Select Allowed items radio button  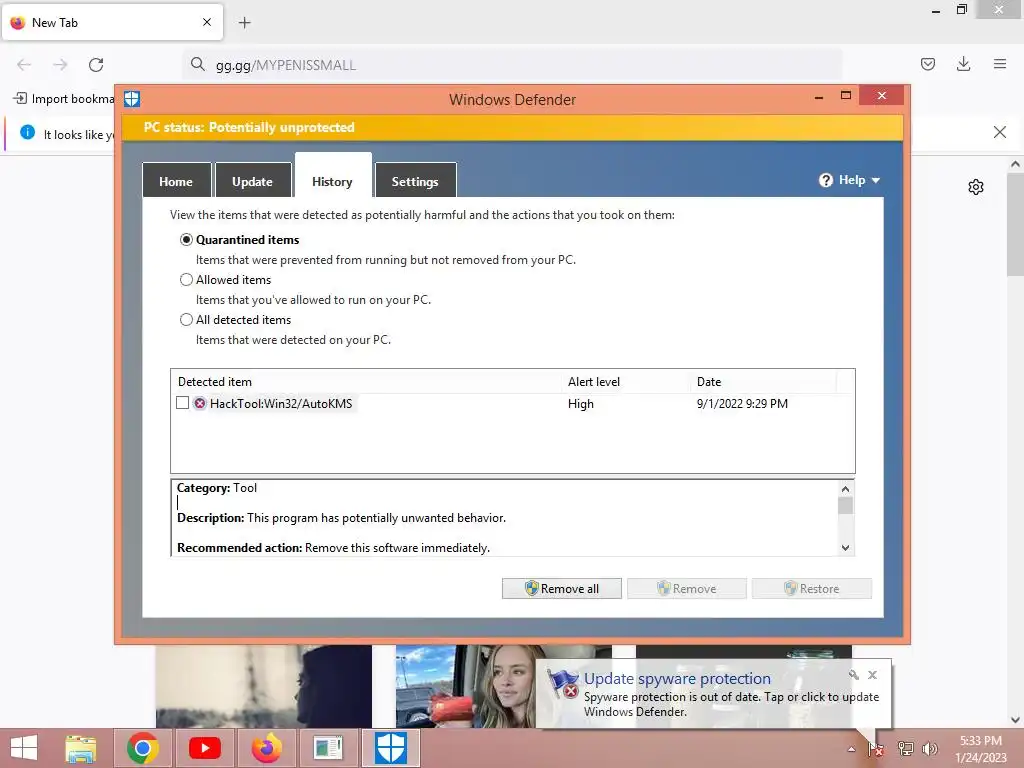pos(186,280)
